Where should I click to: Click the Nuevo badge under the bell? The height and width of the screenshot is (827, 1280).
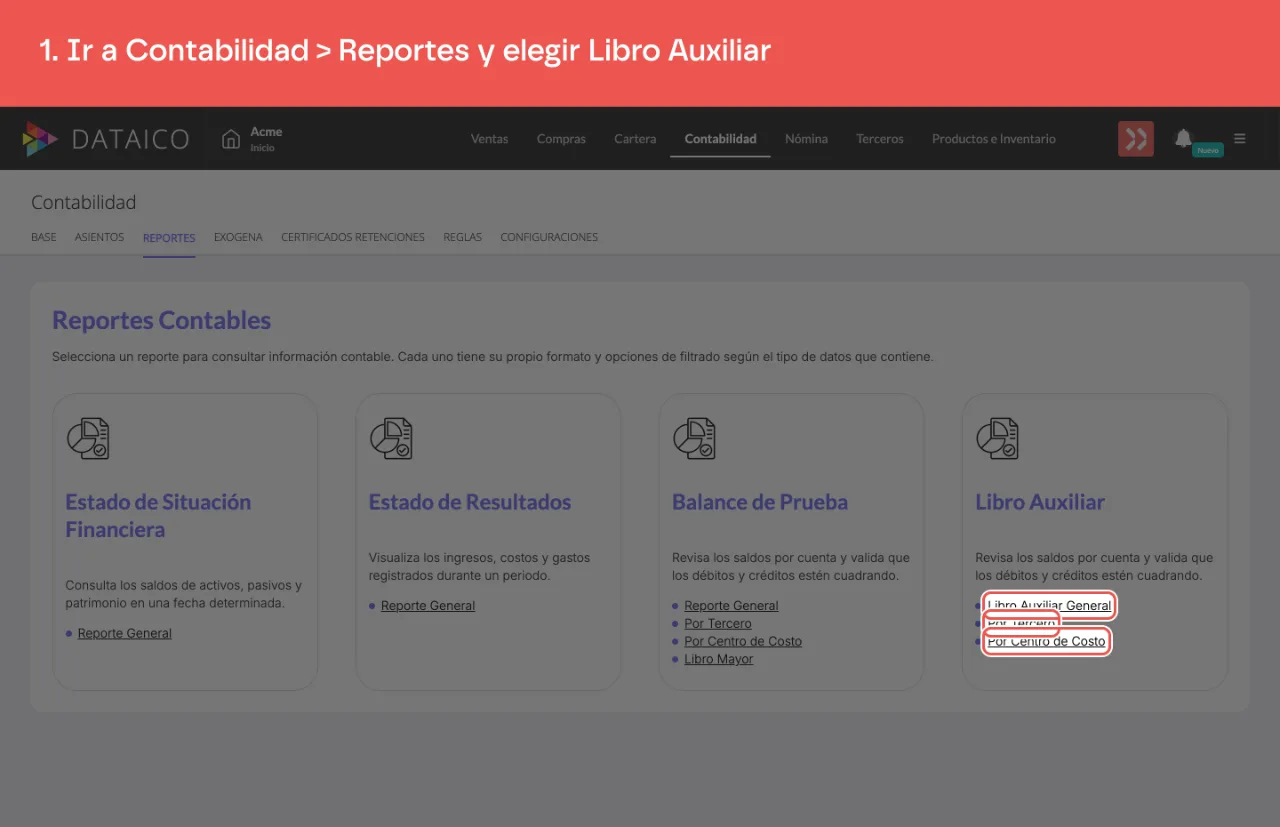coord(1208,150)
